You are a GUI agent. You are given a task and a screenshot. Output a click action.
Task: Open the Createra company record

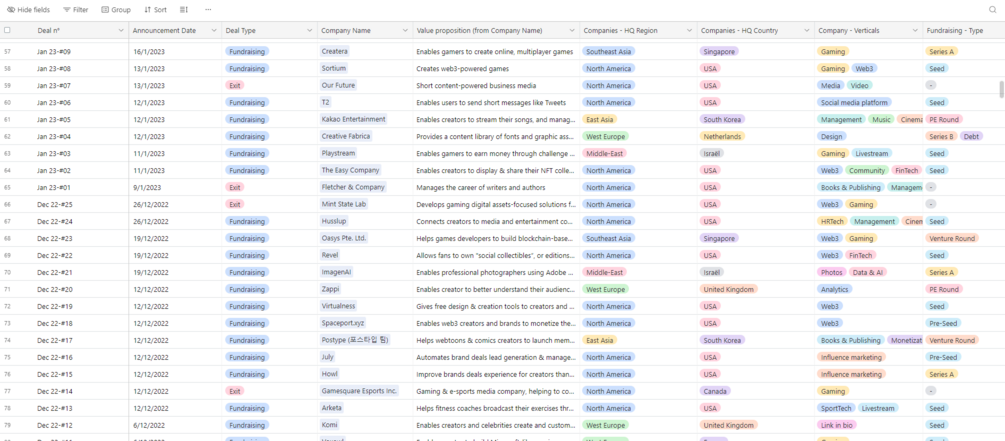(336, 51)
